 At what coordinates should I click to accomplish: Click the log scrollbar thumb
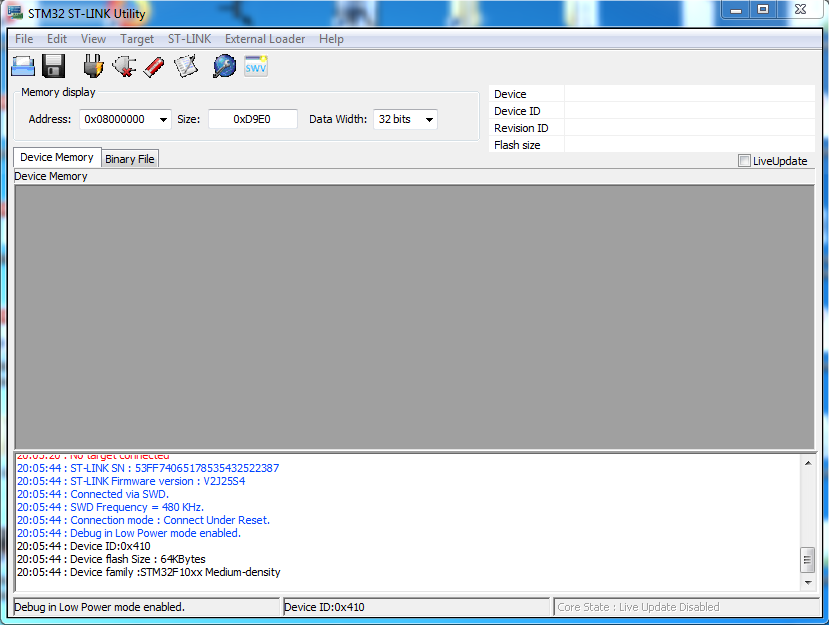click(808, 559)
